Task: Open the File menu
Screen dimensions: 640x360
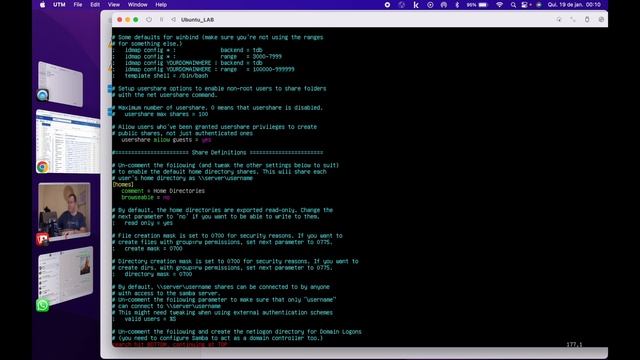Action: coord(78,5)
